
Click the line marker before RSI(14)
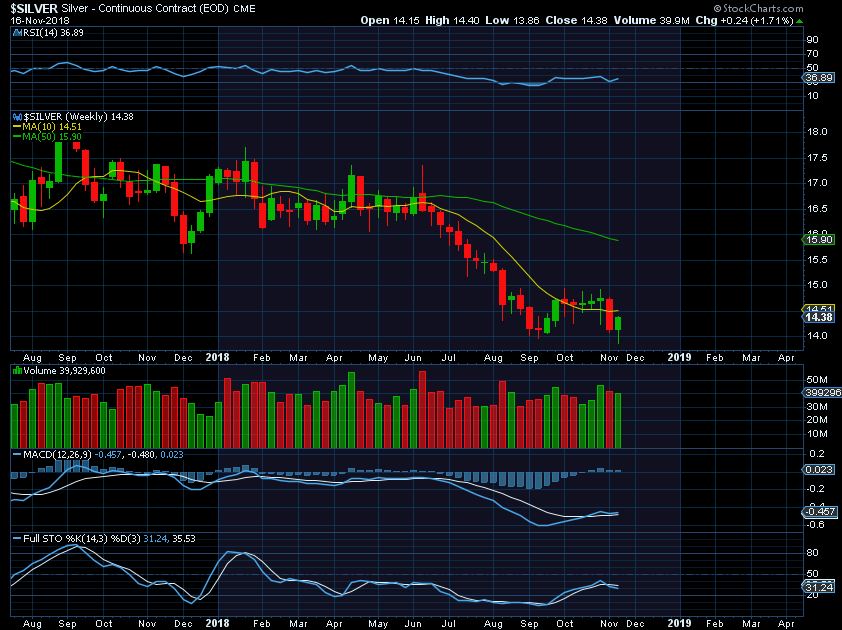coord(17,32)
